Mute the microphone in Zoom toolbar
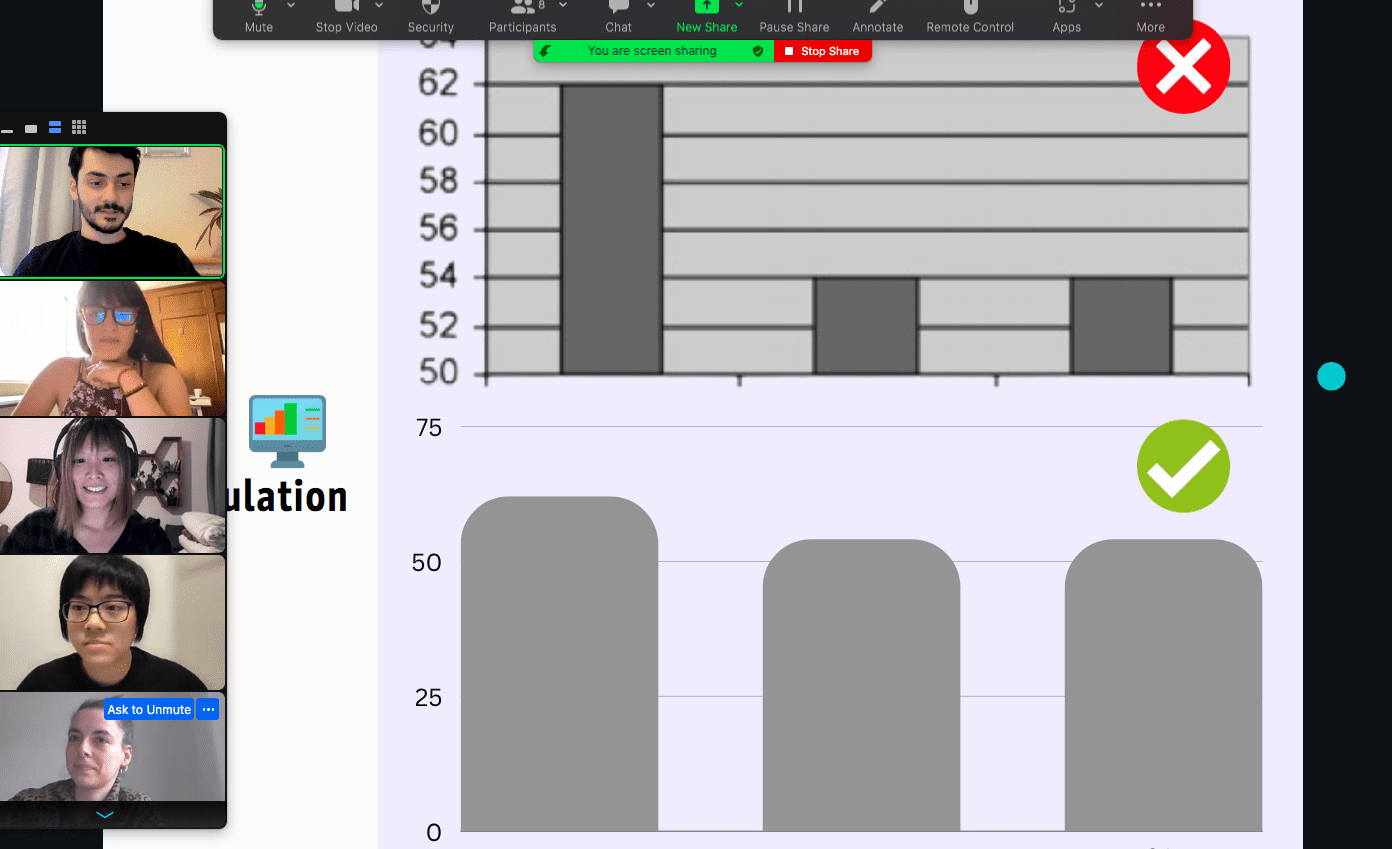This screenshot has width=1392, height=849. 259,16
